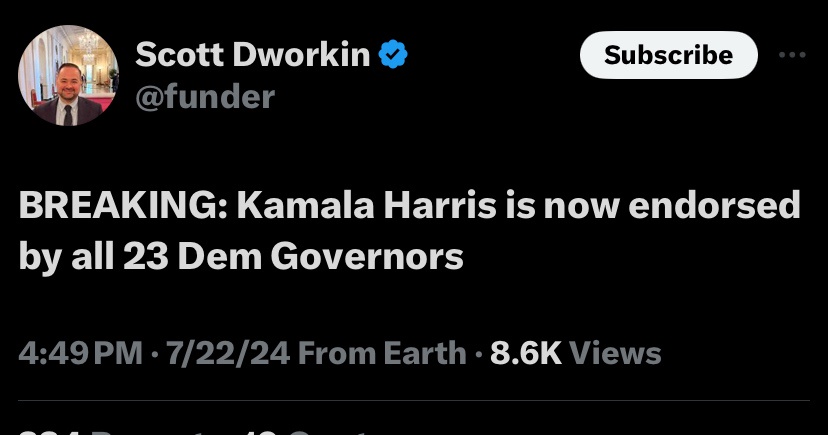Viewport: 828px width, 435px height.
Task: Open the 8.6K Views analytics
Action: 576,353
